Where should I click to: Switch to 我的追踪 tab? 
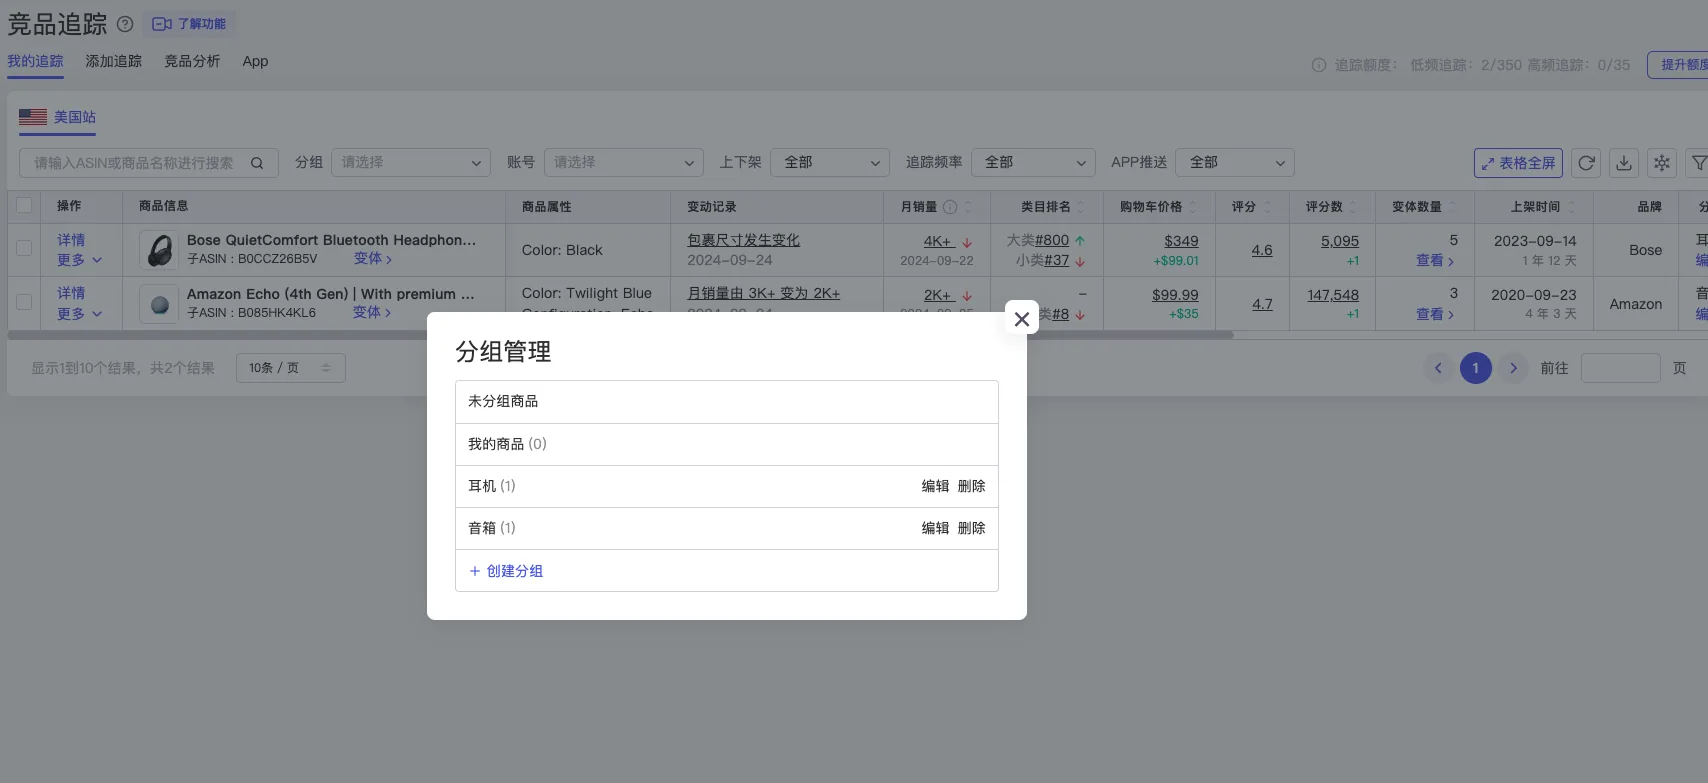(35, 62)
